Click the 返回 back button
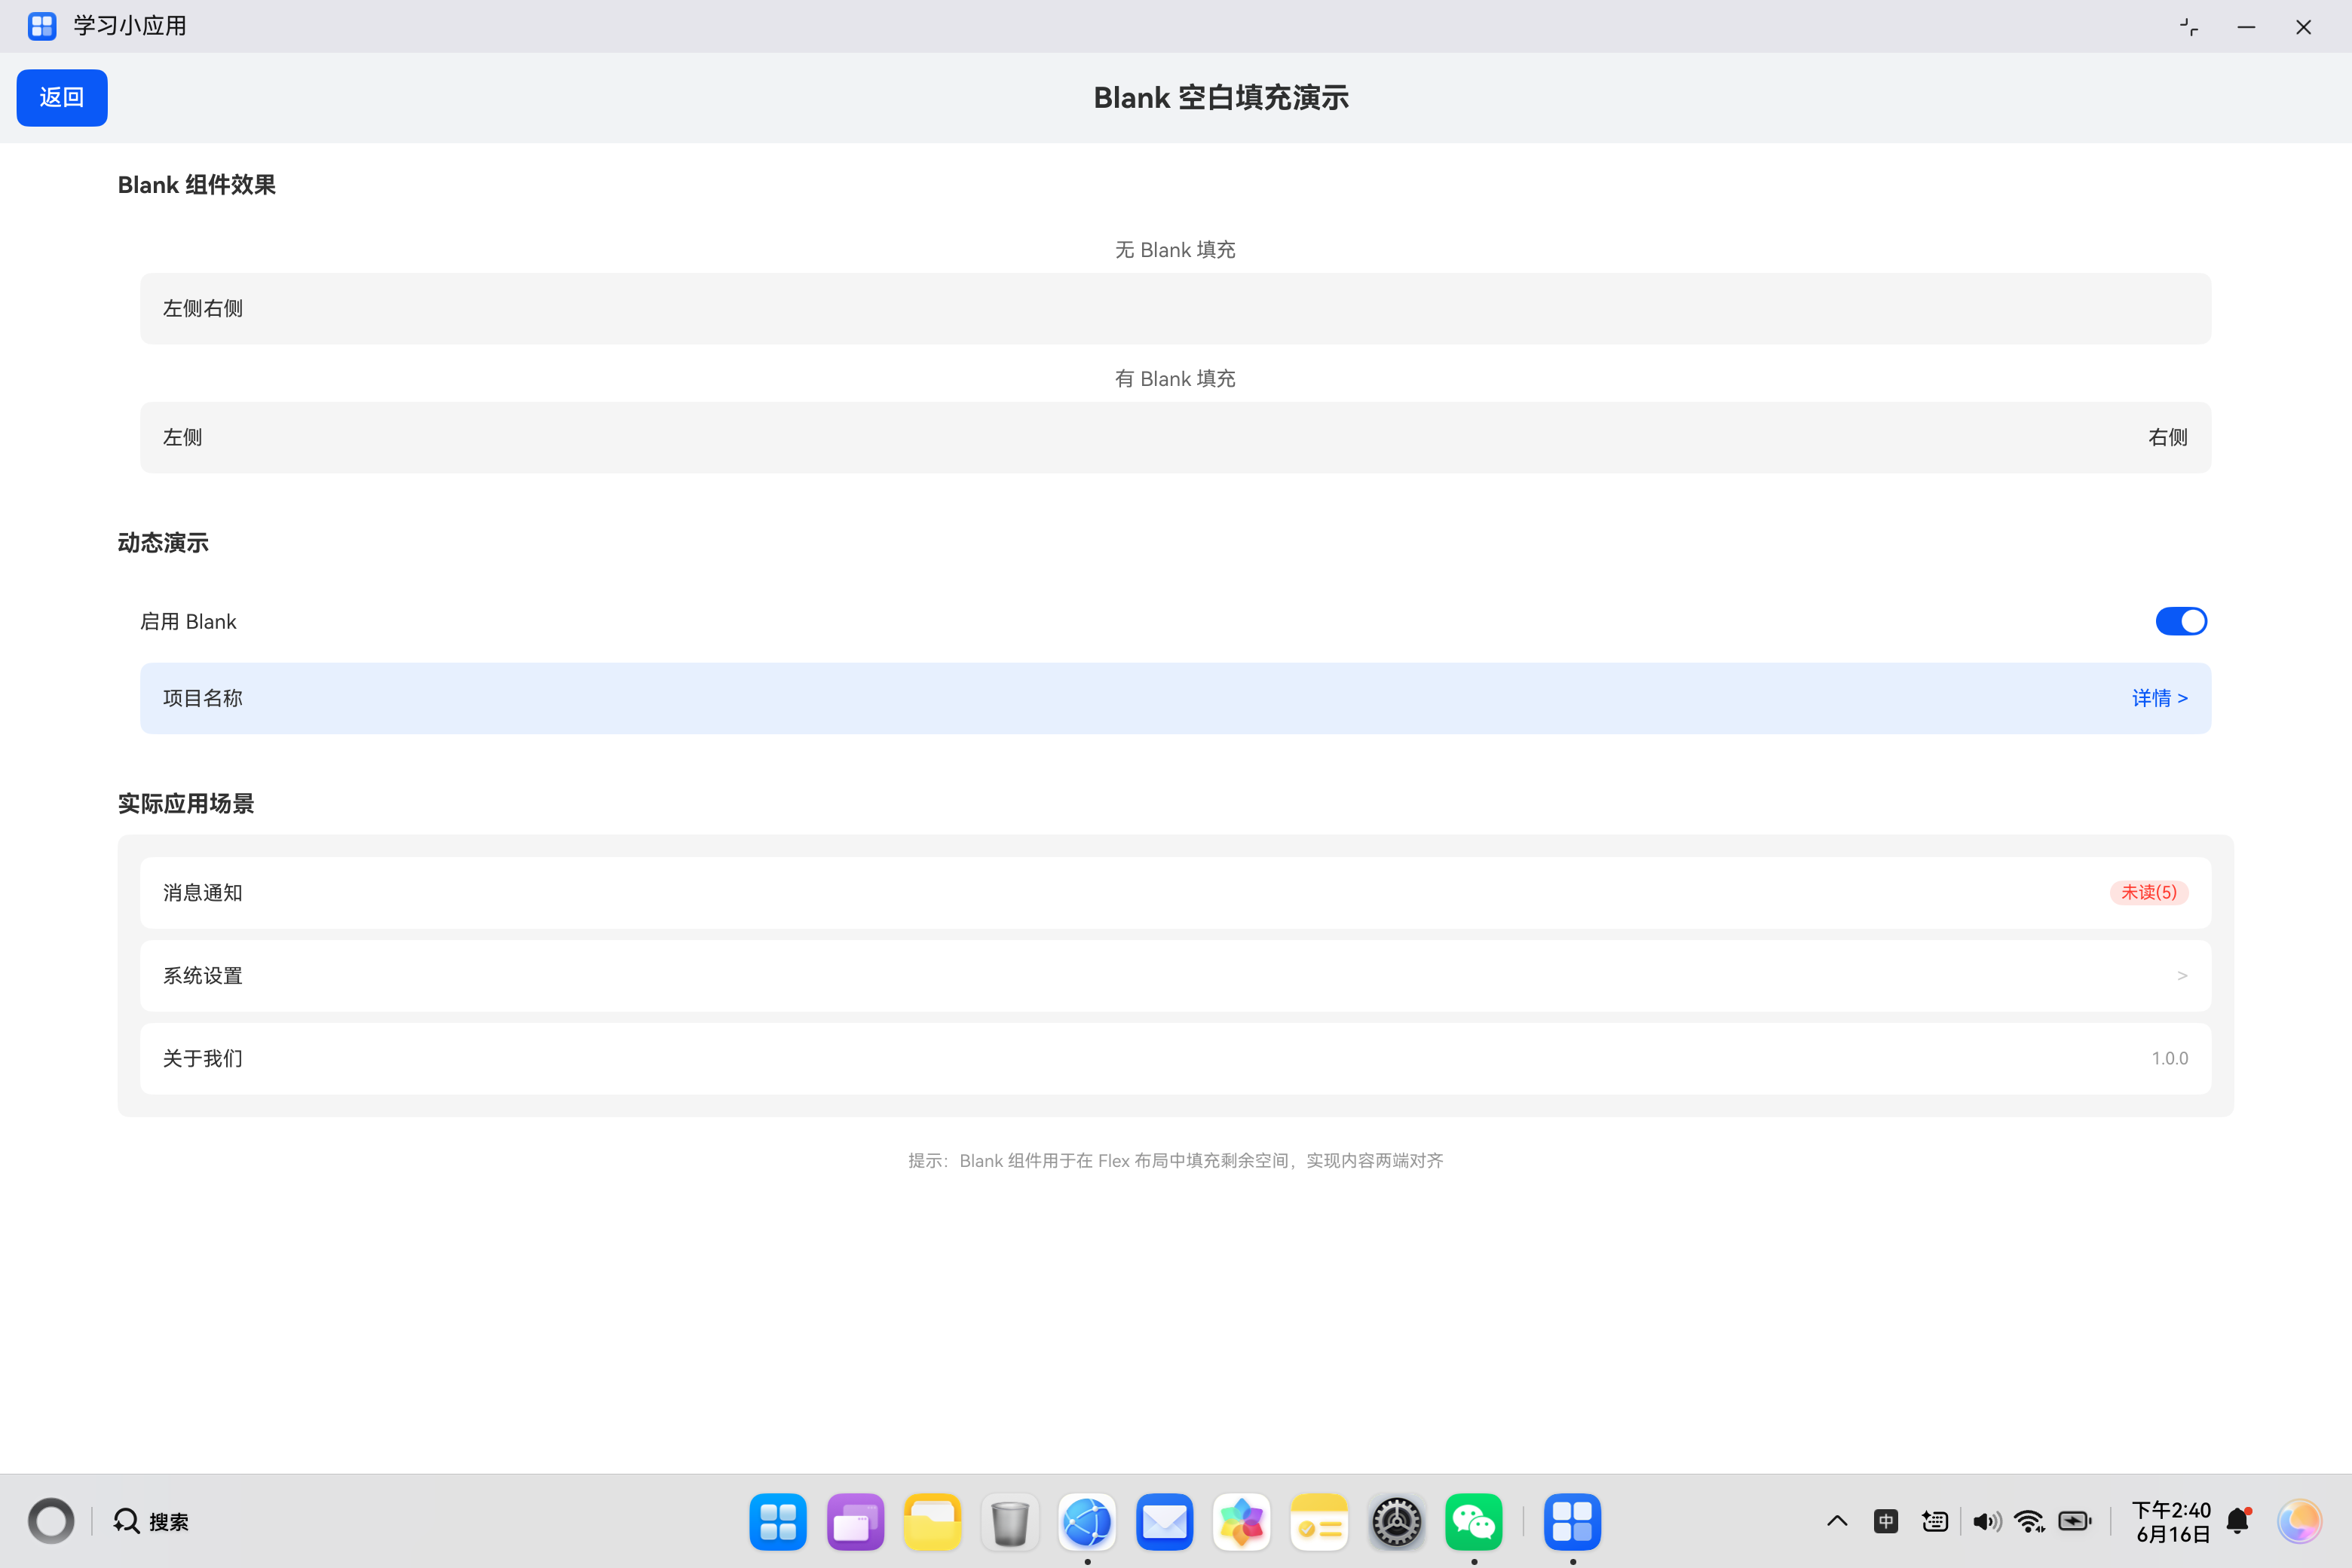The height and width of the screenshot is (1568, 2352). pyautogui.click(x=62, y=97)
